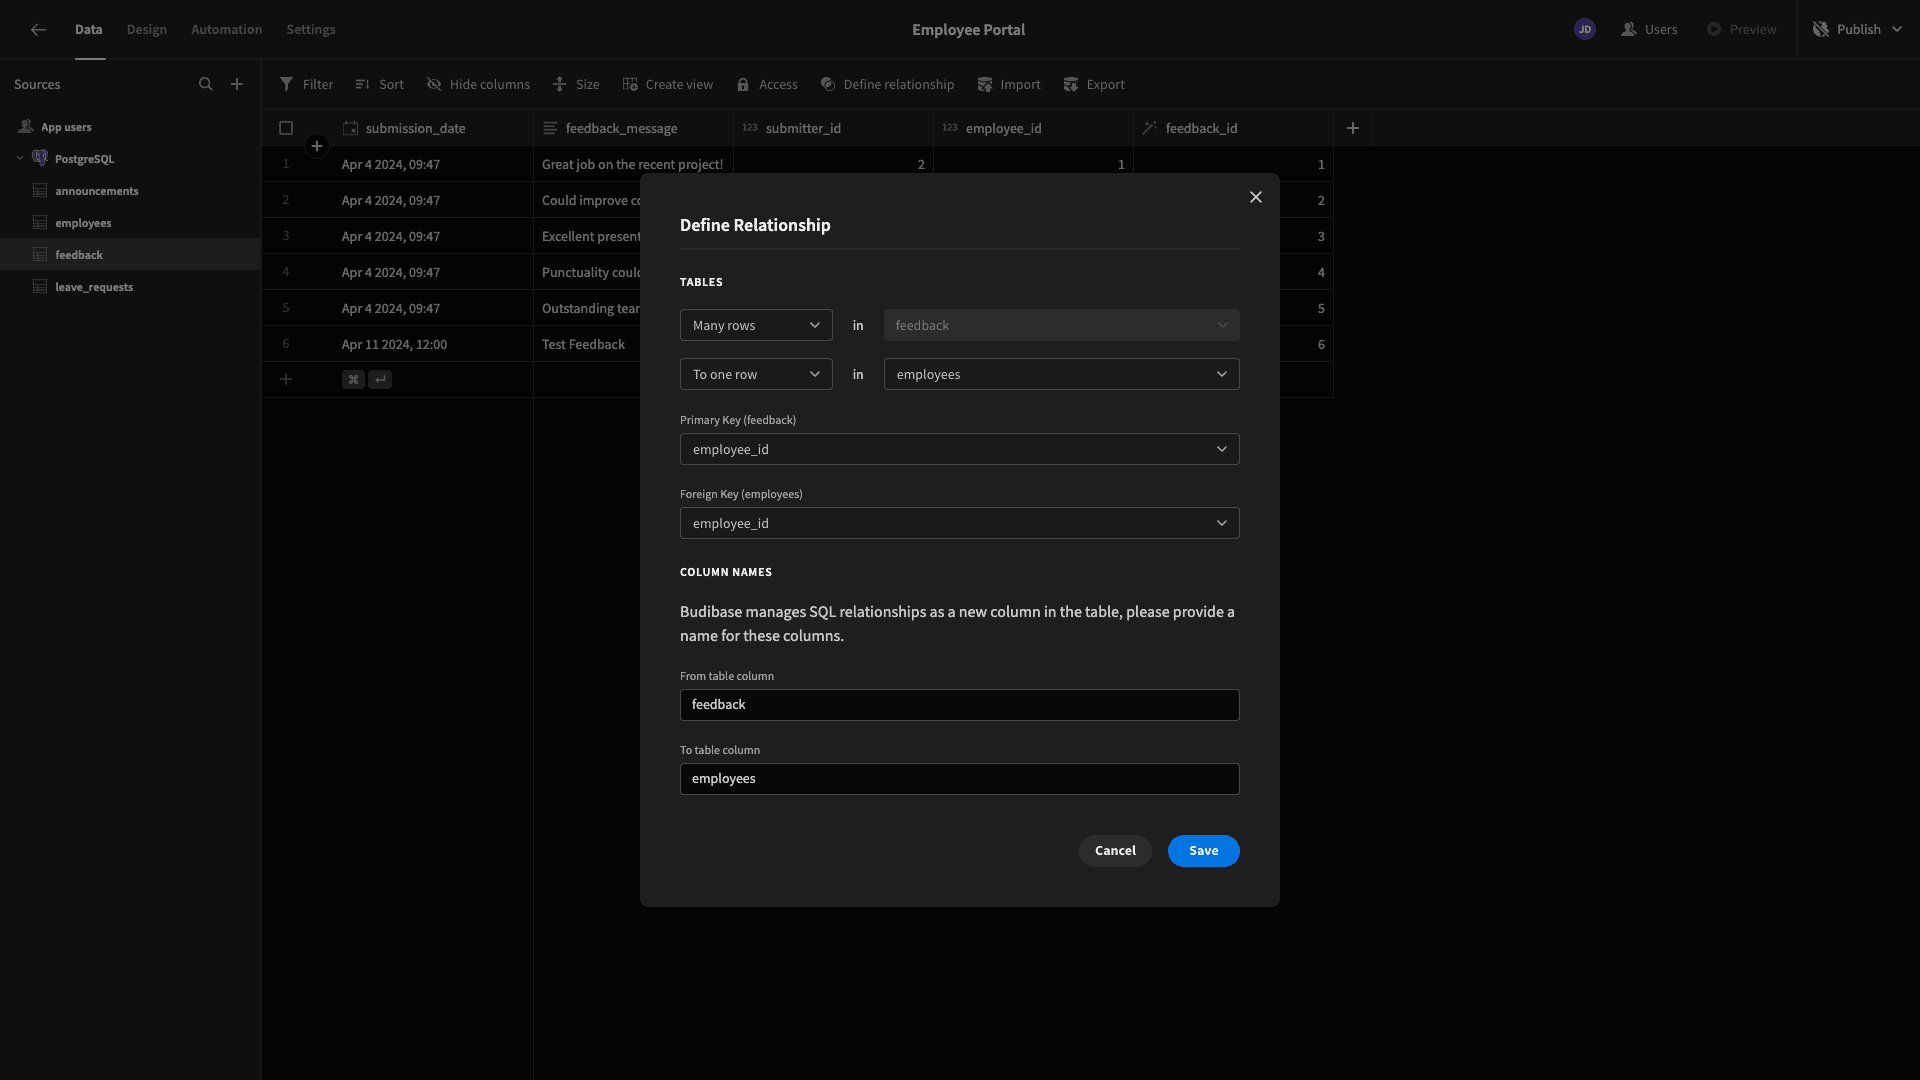The width and height of the screenshot is (1920, 1080).
Task: Collapse the PostgreSQL source tree
Action: 20,158
